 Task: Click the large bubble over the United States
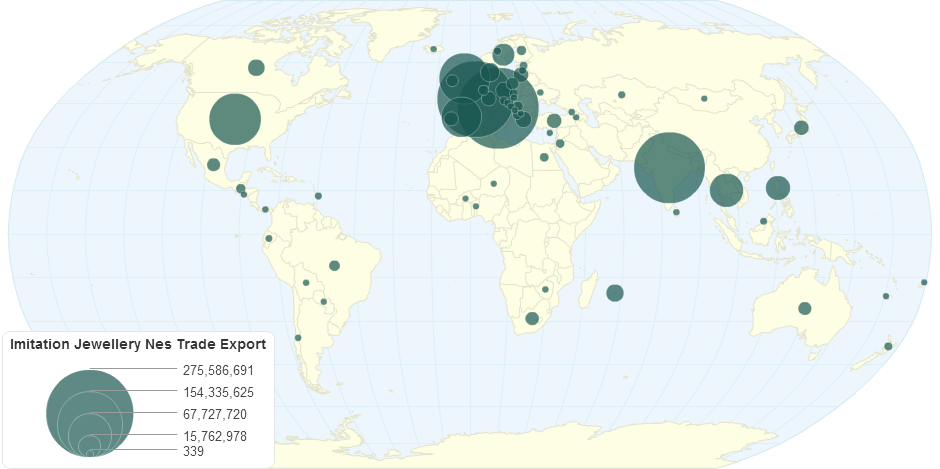pyautogui.click(x=235, y=119)
